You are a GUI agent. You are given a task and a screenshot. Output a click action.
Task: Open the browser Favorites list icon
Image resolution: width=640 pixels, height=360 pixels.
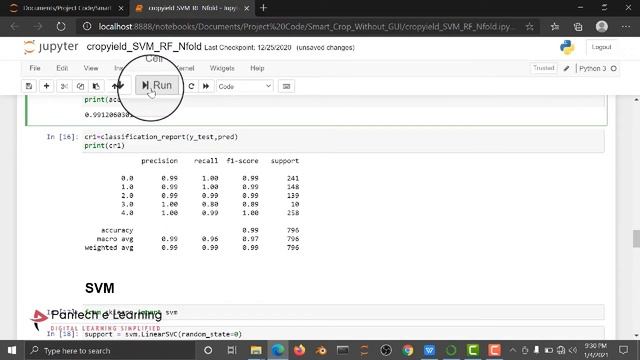555,27
